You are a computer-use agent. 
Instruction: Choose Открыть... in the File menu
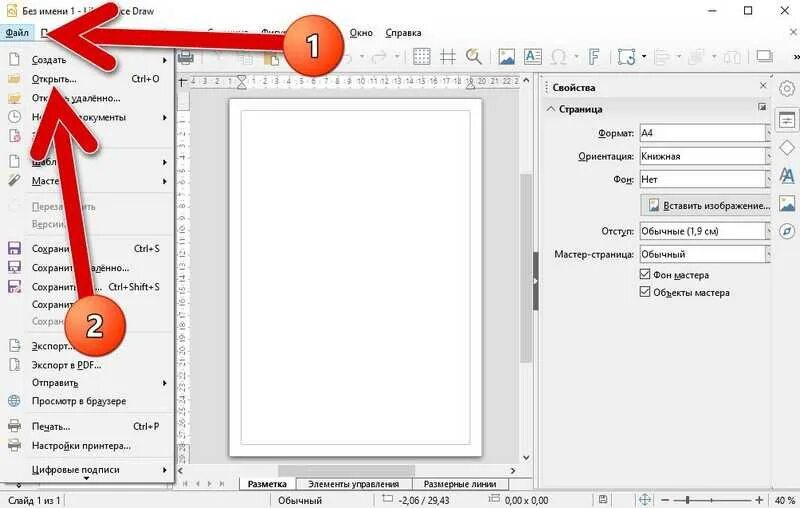(x=87, y=79)
